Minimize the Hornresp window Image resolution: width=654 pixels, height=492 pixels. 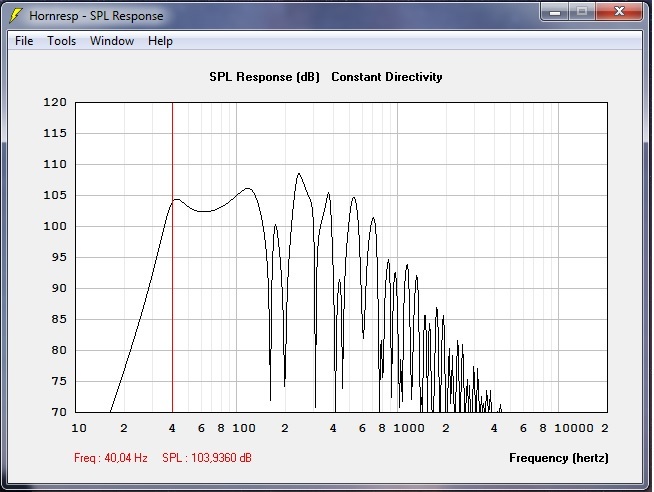tap(555, 12)
